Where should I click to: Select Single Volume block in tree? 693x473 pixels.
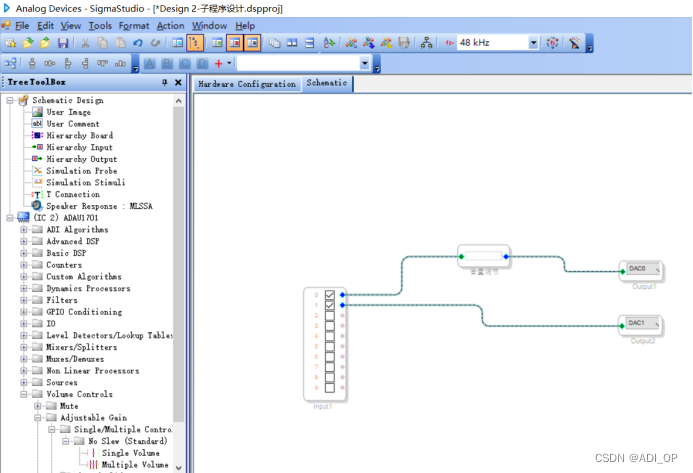pyautogui.click(x=130, y=453)
